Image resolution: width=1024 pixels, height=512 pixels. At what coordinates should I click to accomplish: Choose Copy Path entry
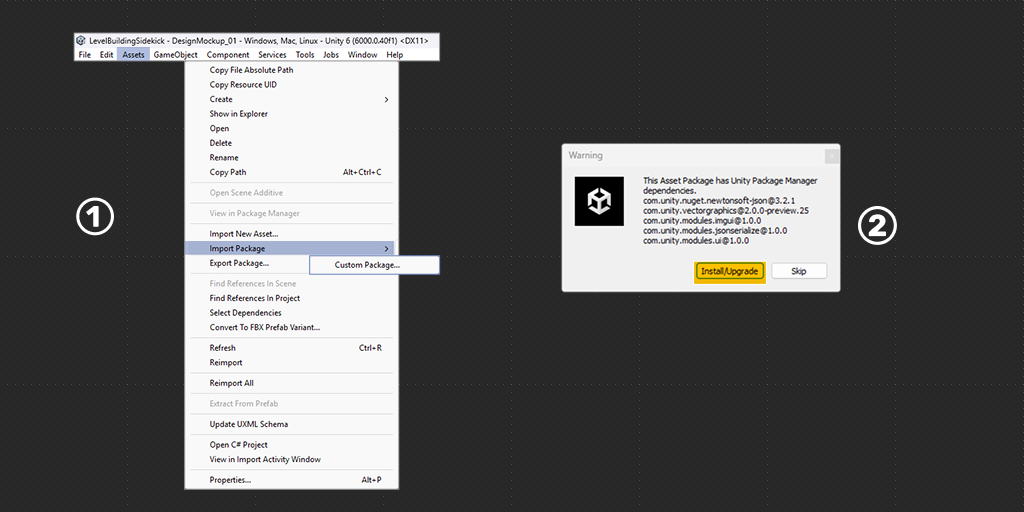coord(291,172)
